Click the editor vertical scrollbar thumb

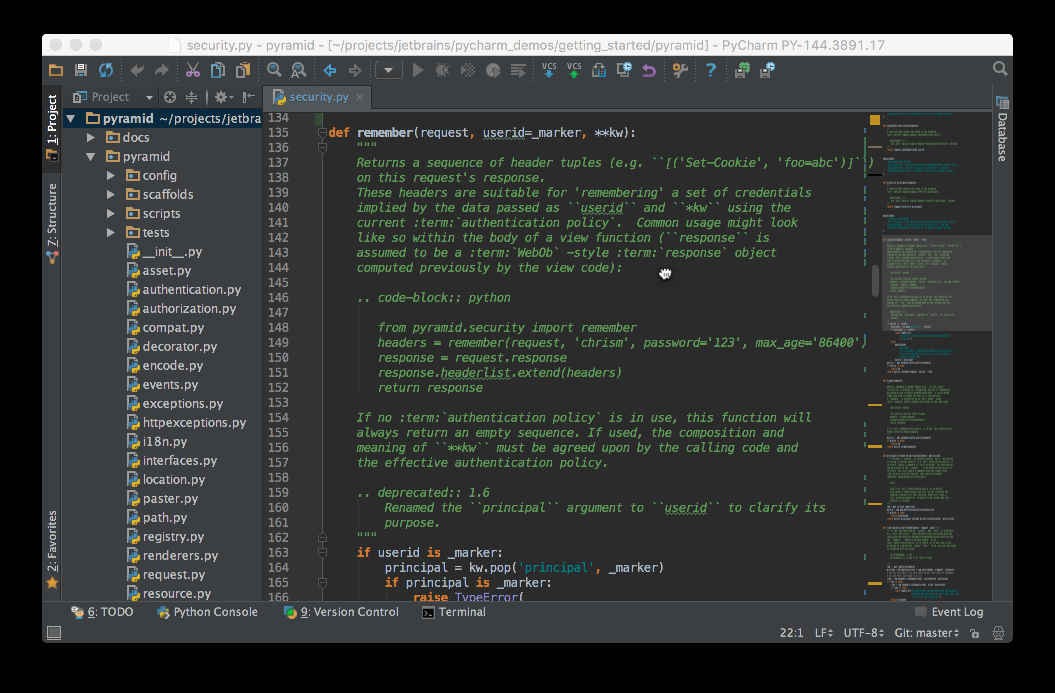876,280
